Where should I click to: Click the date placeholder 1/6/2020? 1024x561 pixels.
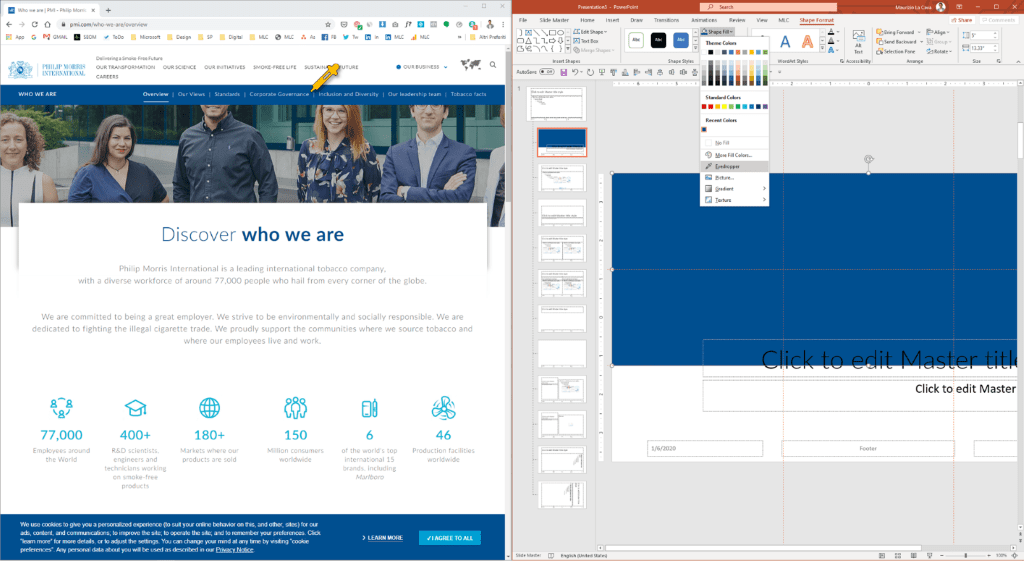click(705, 449)
